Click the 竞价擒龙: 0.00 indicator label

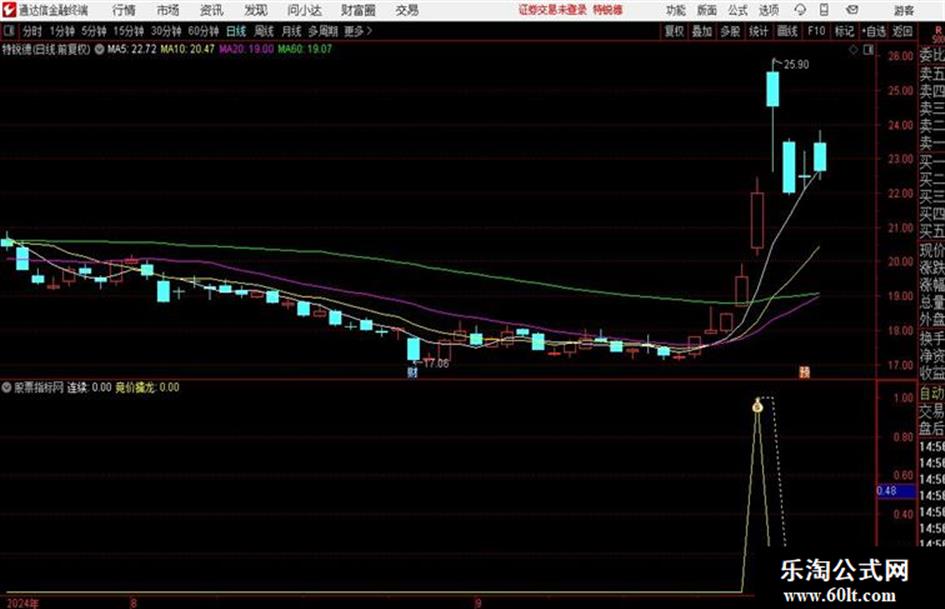point(147,388)
